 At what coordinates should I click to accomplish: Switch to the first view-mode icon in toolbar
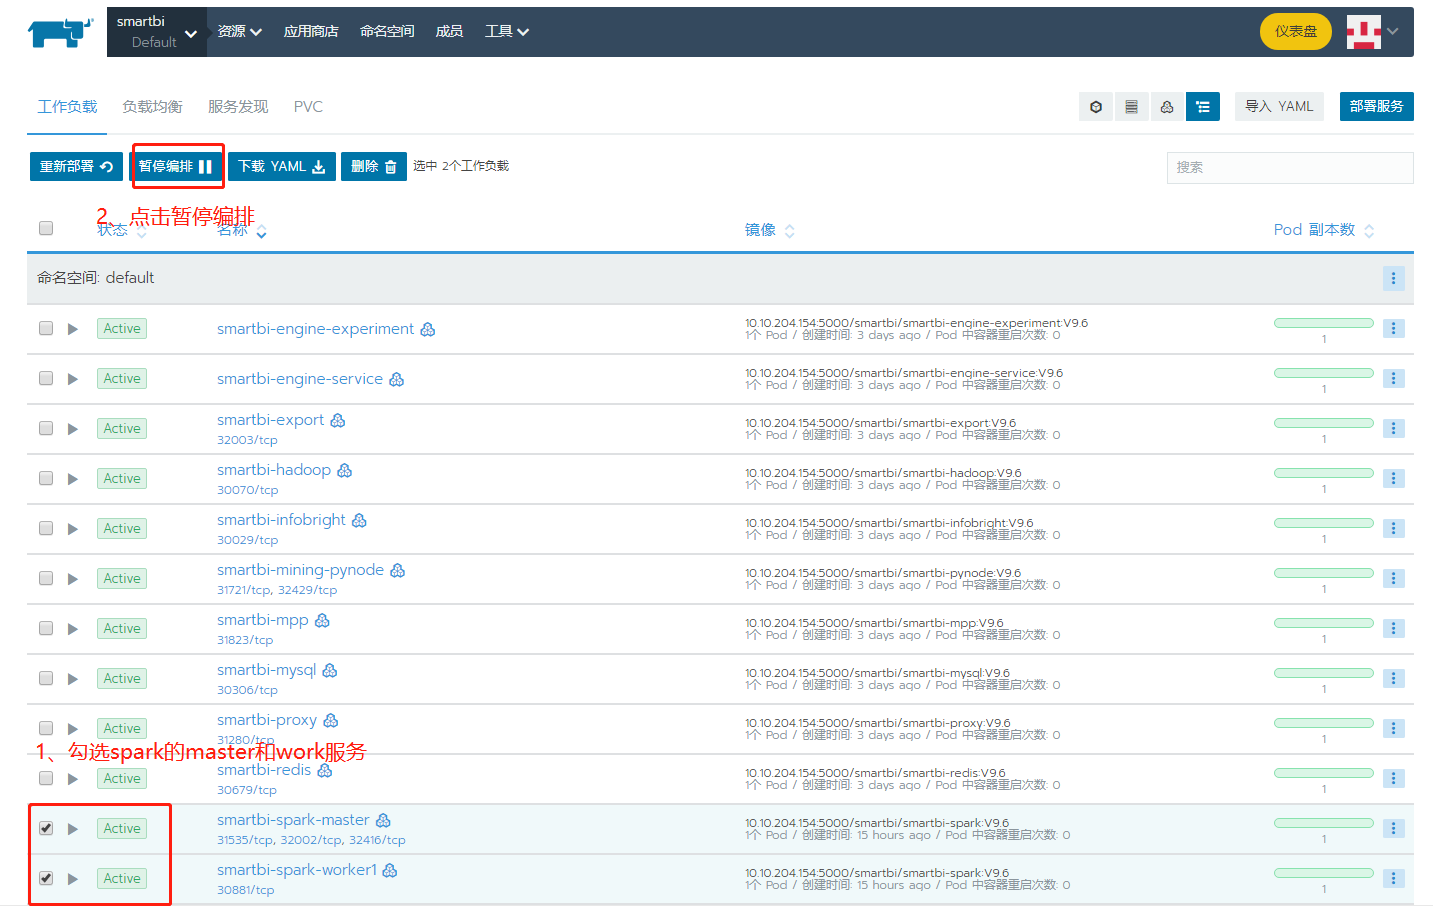[x=1096, y=106]
